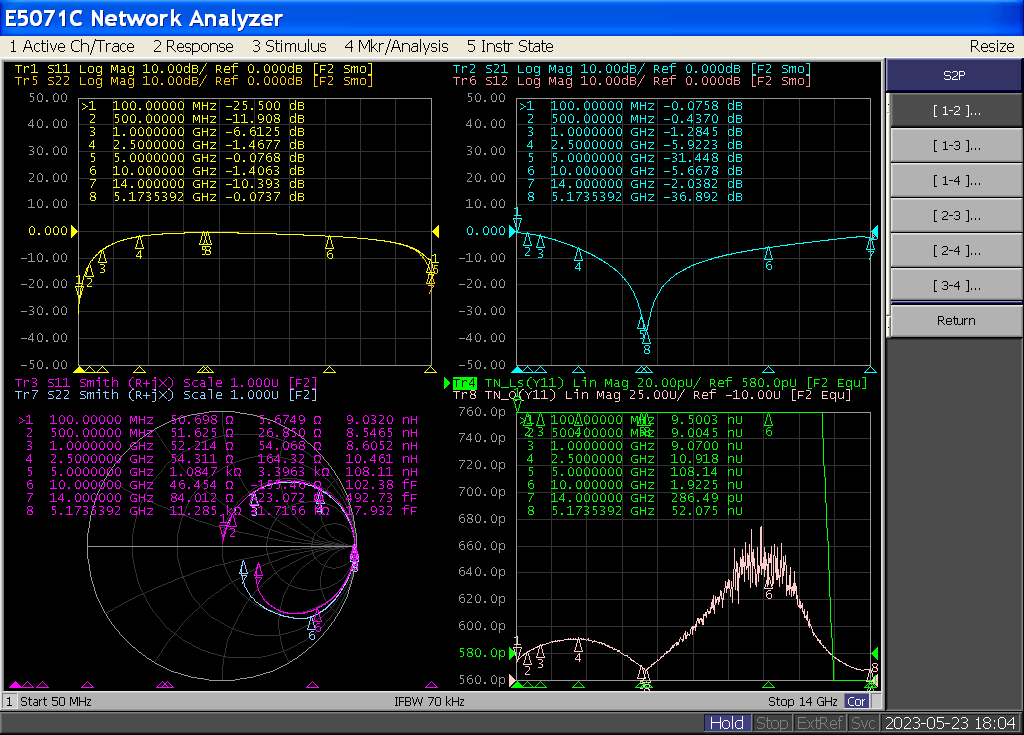Click the Start 50 MHz label

56,702
